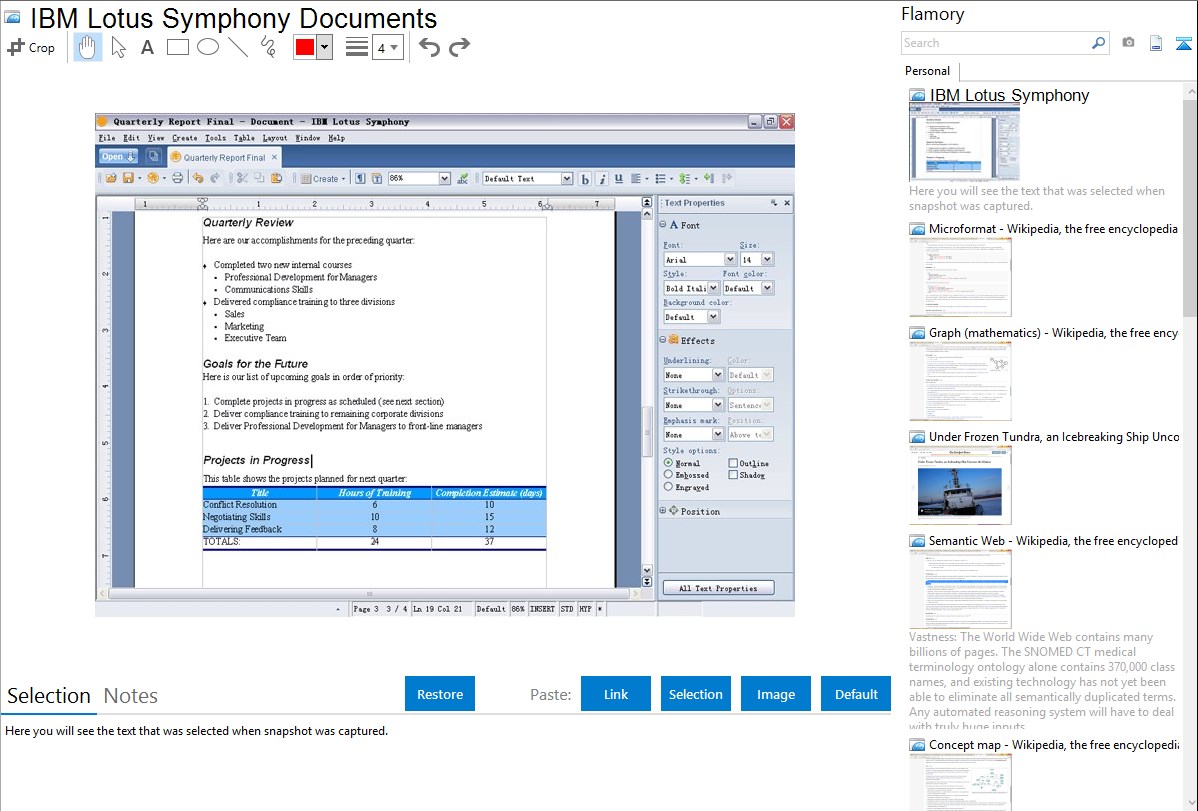Click the All Text Properties button
Viewport: 1198px width, 811px height.
point(718,588)
